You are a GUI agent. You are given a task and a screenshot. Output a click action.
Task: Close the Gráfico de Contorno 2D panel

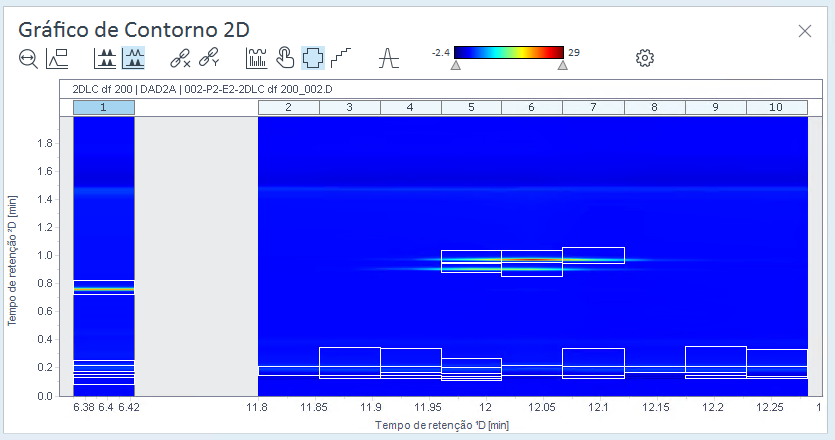point(805,31)
